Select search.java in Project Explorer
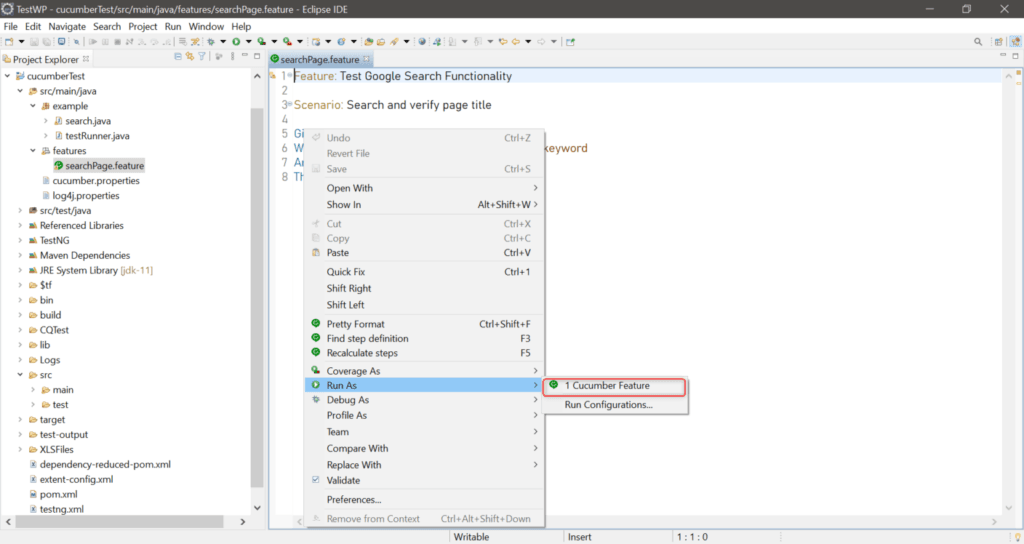1024x544 pixels. (x=88, y=121)
